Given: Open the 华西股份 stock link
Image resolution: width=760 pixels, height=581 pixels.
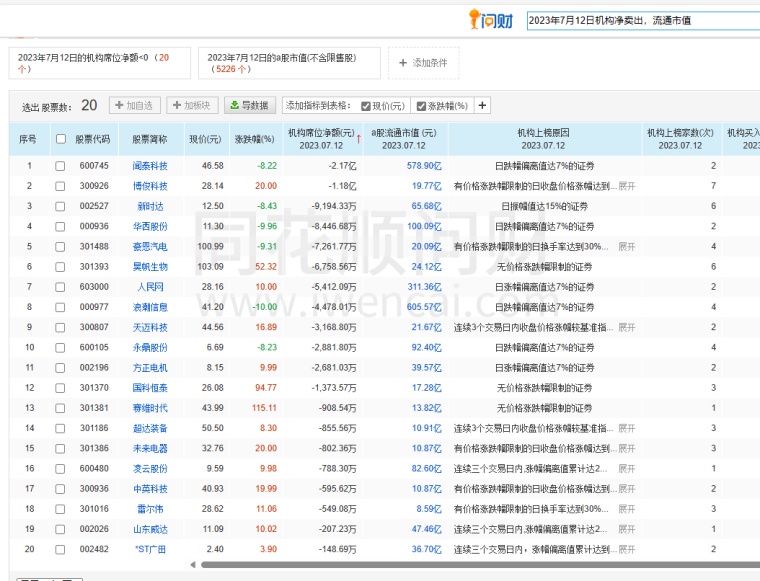Looking at the screenshot, I should (x=150, y=227).
